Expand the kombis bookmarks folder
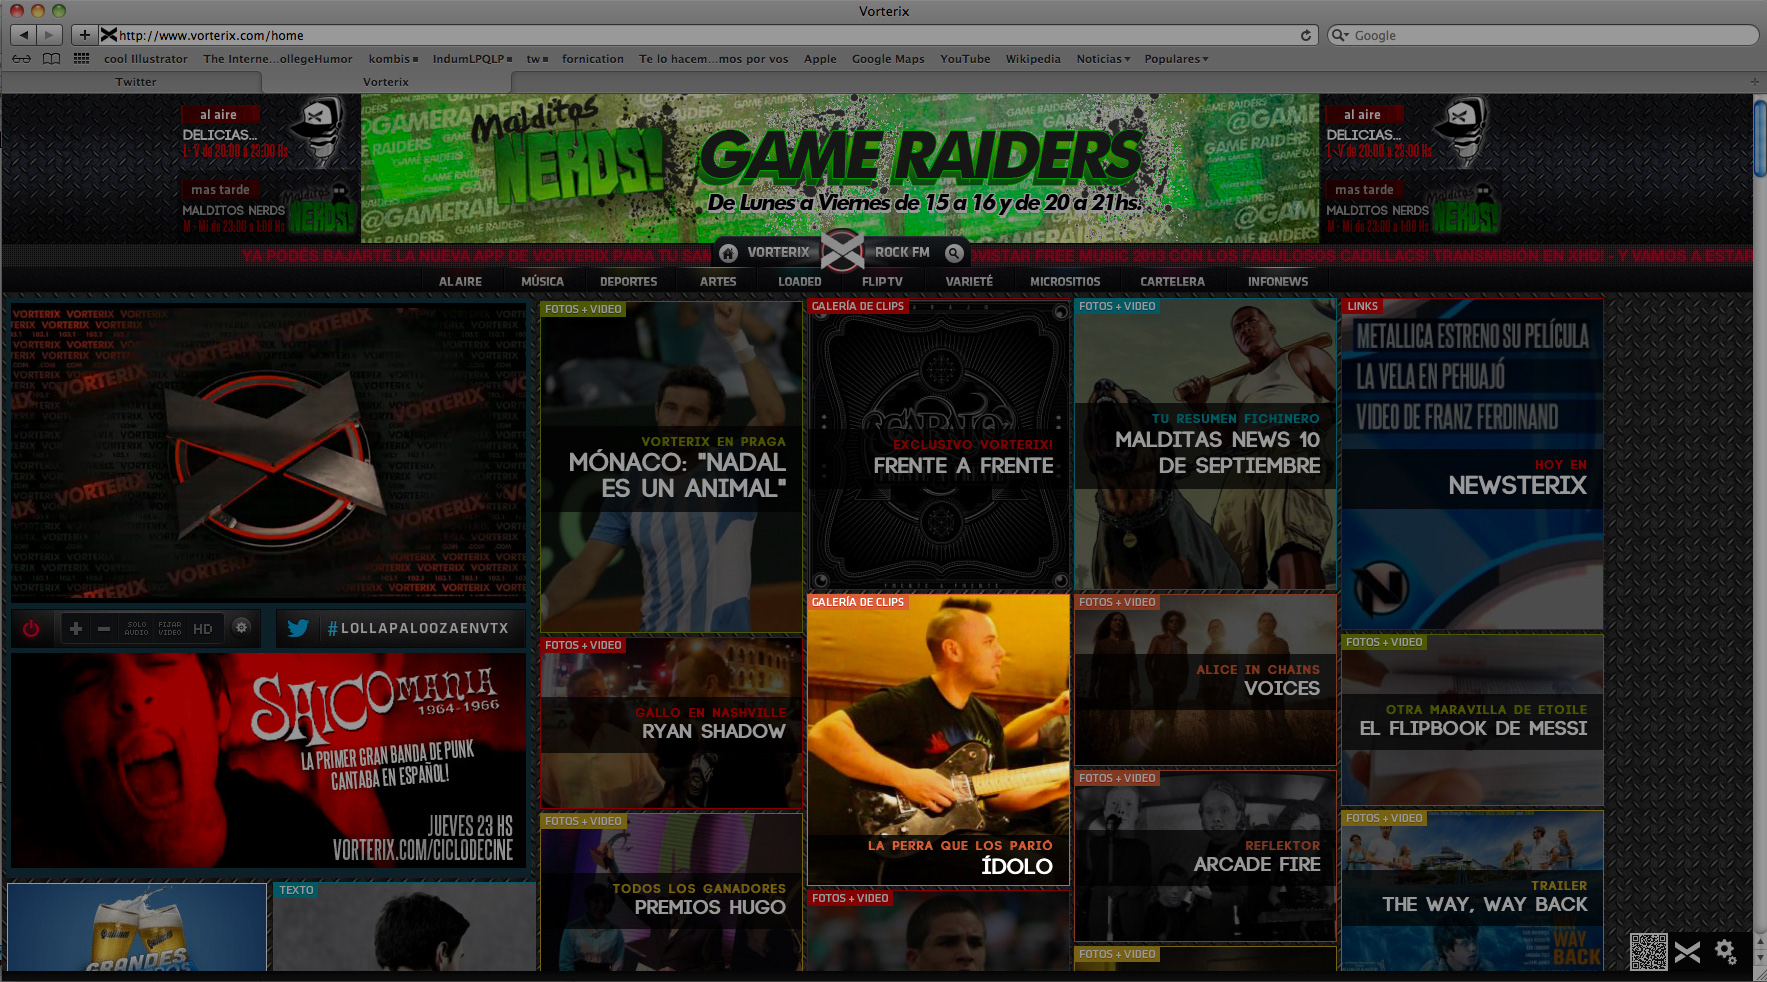This screenshot has height=982, width=1767. click(393, 59)
